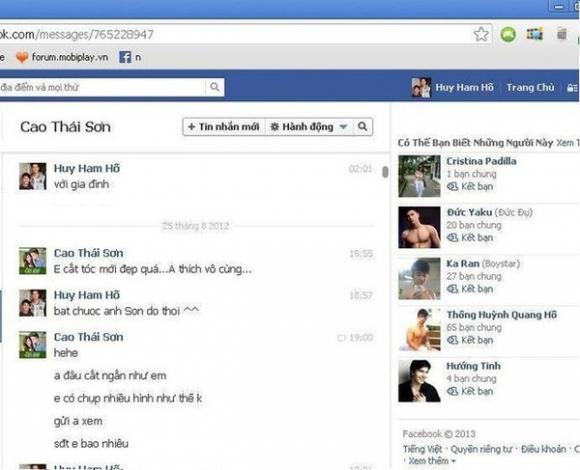The width and height of the screenshot is (580, 470).
Task: Click Kết bạn under Đức Yaku
Action: 470,238
